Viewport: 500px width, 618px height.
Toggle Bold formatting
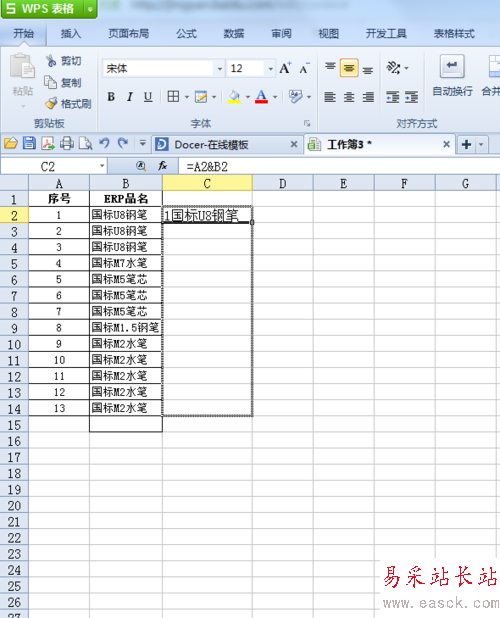point(111,97)
